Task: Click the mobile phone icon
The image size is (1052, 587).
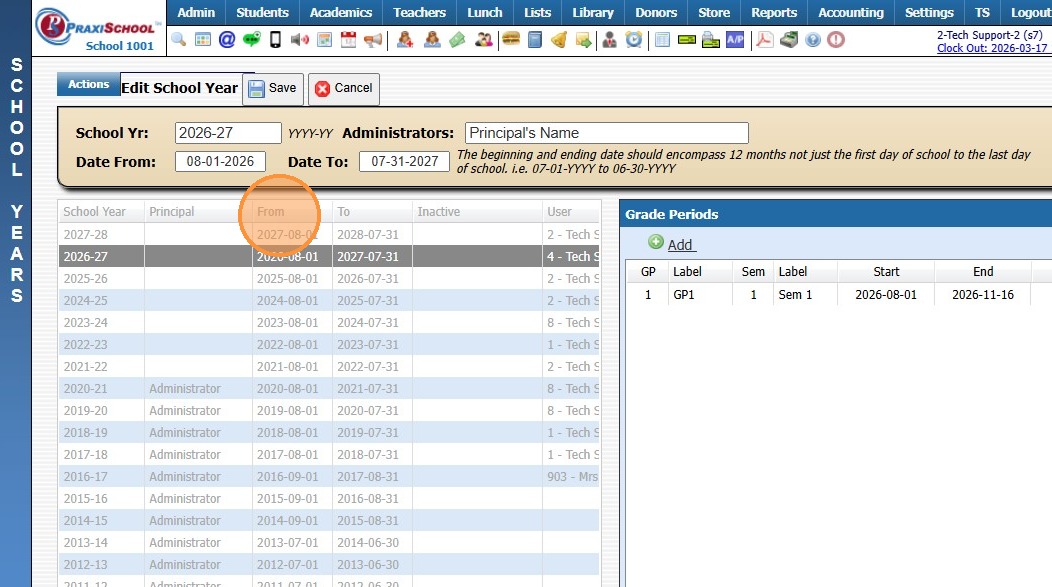Action: 275,40
